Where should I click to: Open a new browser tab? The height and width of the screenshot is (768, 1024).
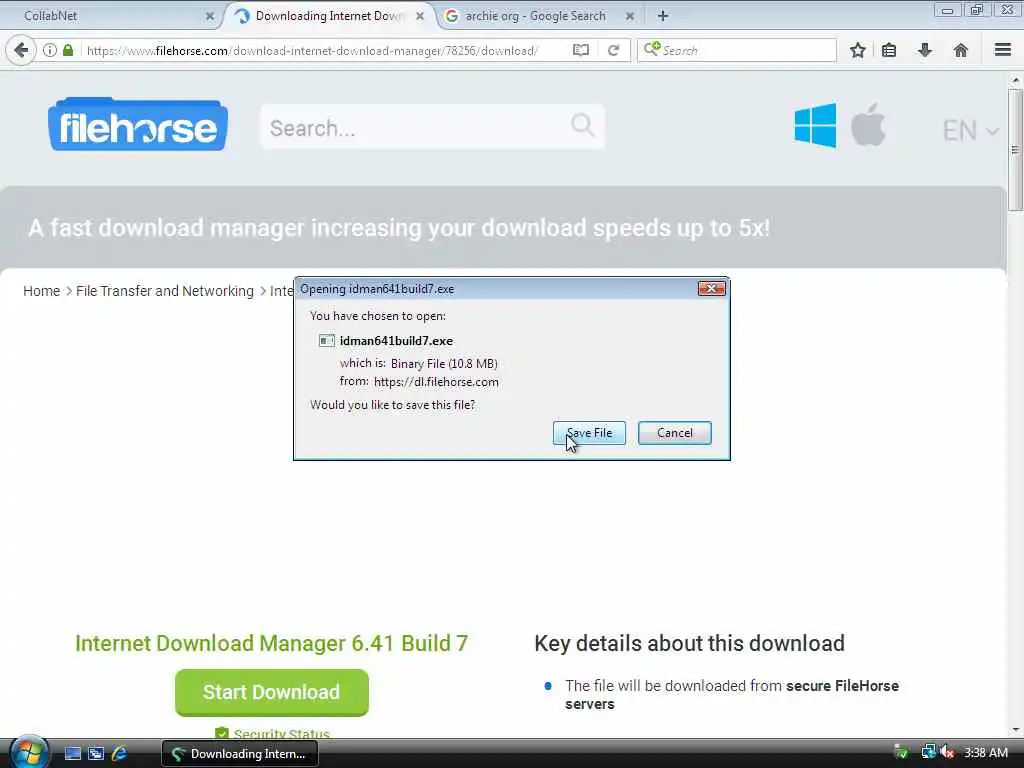(663, 16)
